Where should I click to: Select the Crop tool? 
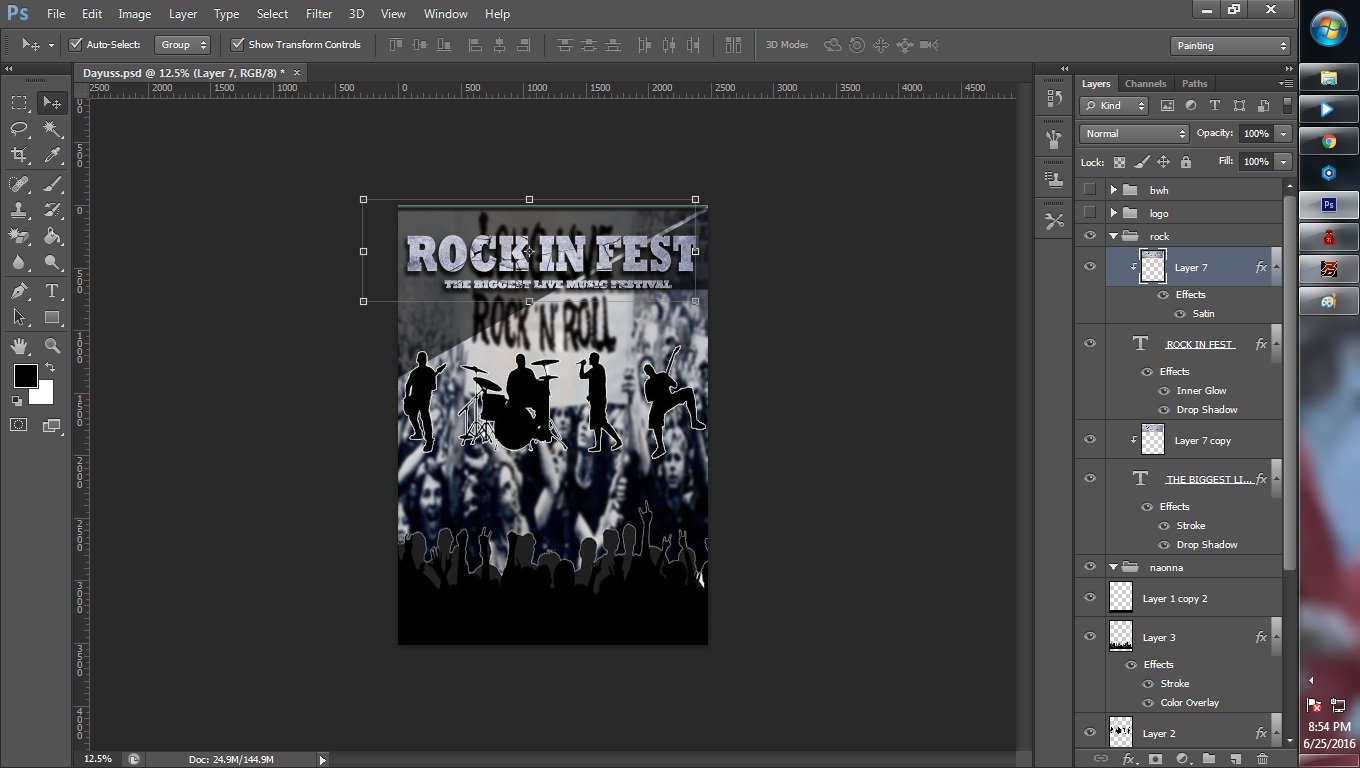click(x=20, y=155)
